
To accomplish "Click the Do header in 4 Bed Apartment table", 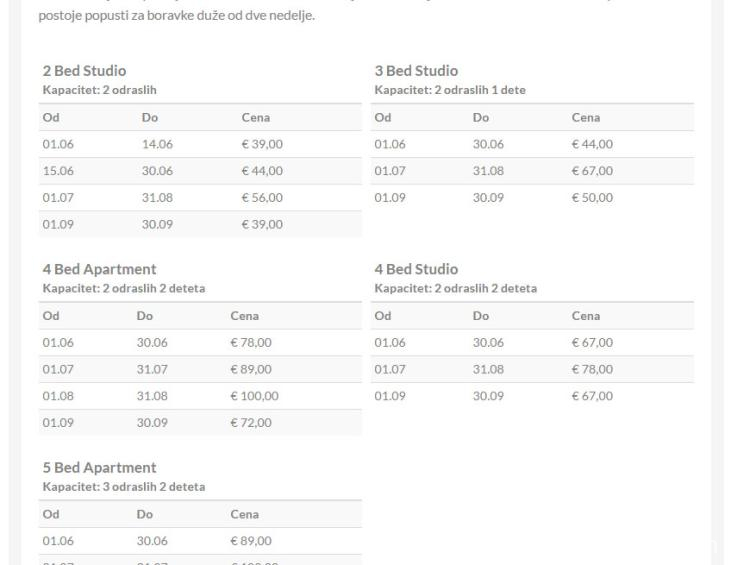I will pyautogui.click(x=144, y=315).
